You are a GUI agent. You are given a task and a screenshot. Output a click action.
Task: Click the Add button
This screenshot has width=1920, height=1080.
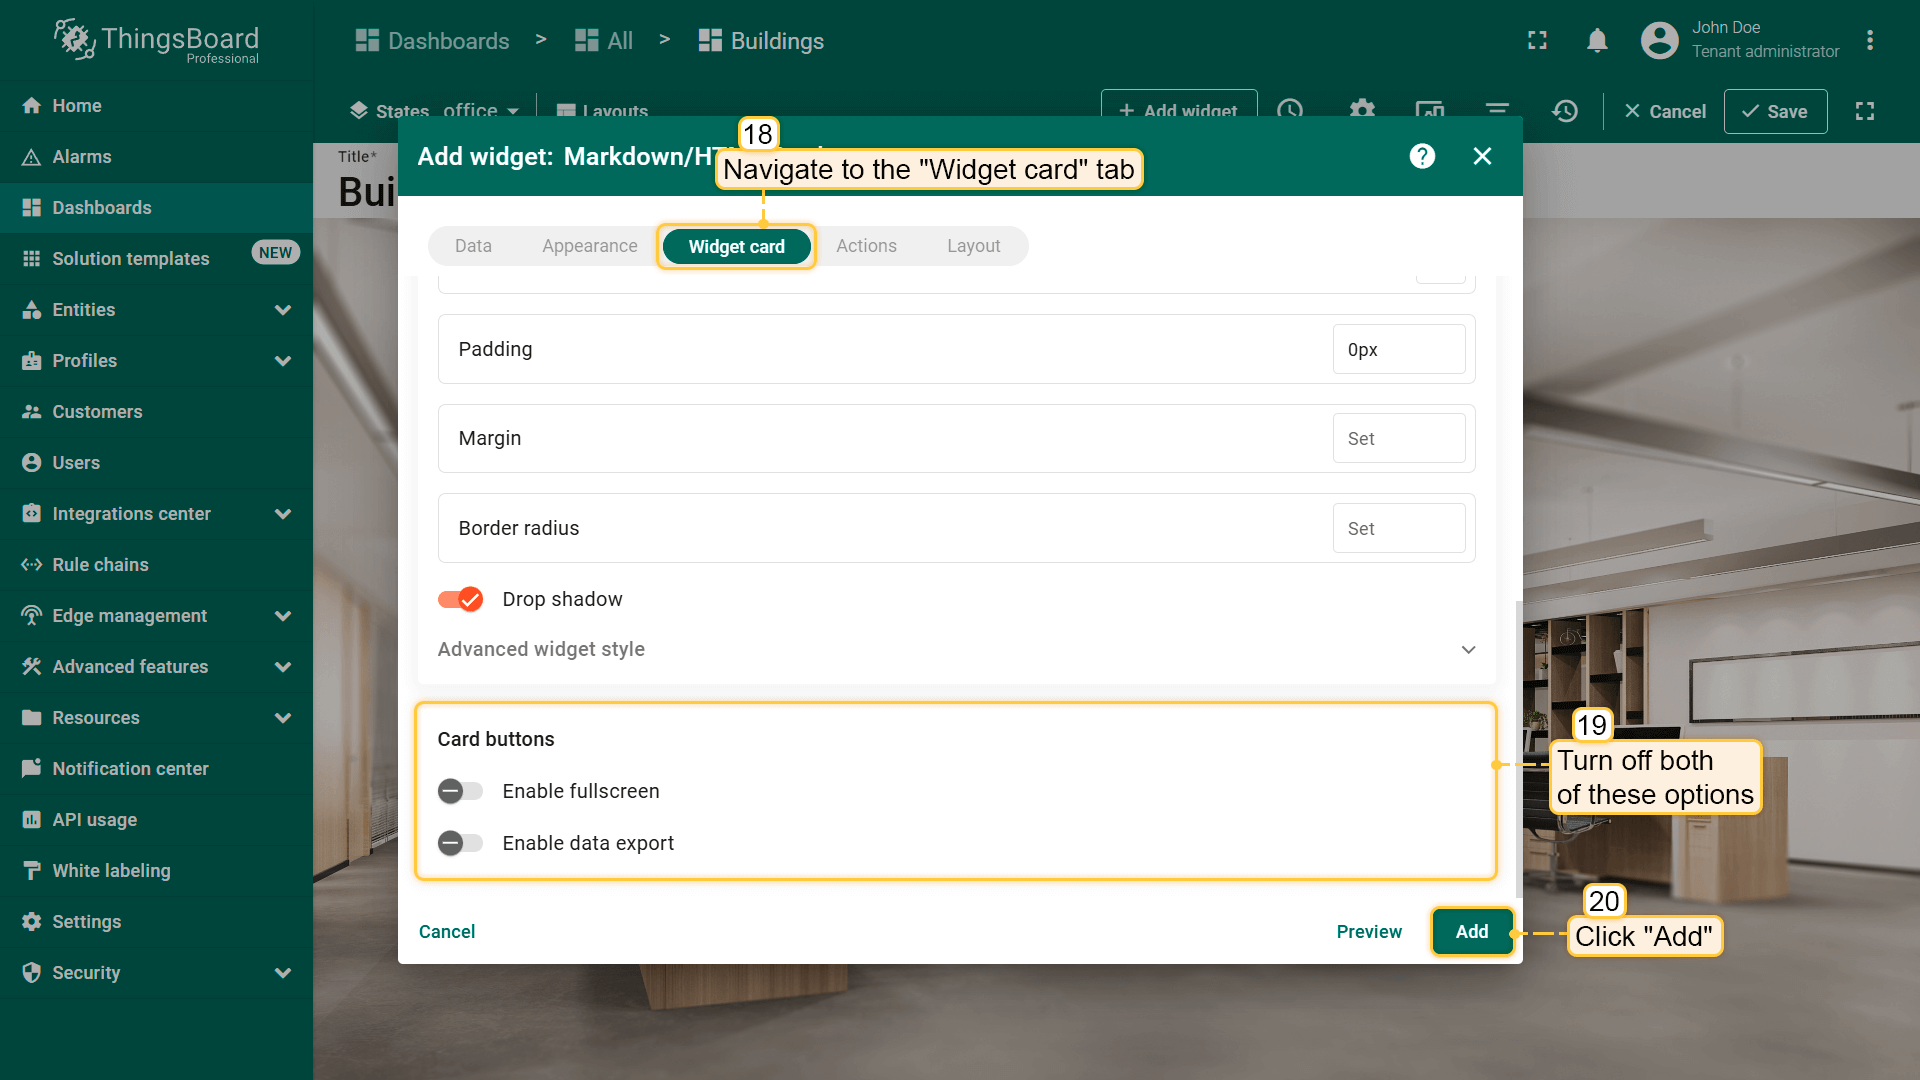tap(1471, 931)
